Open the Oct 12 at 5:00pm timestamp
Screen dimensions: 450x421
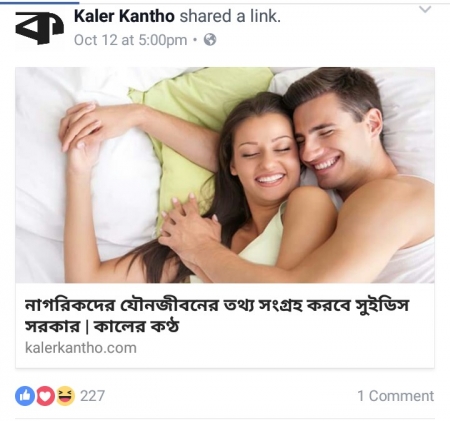[x=130, y=40]
